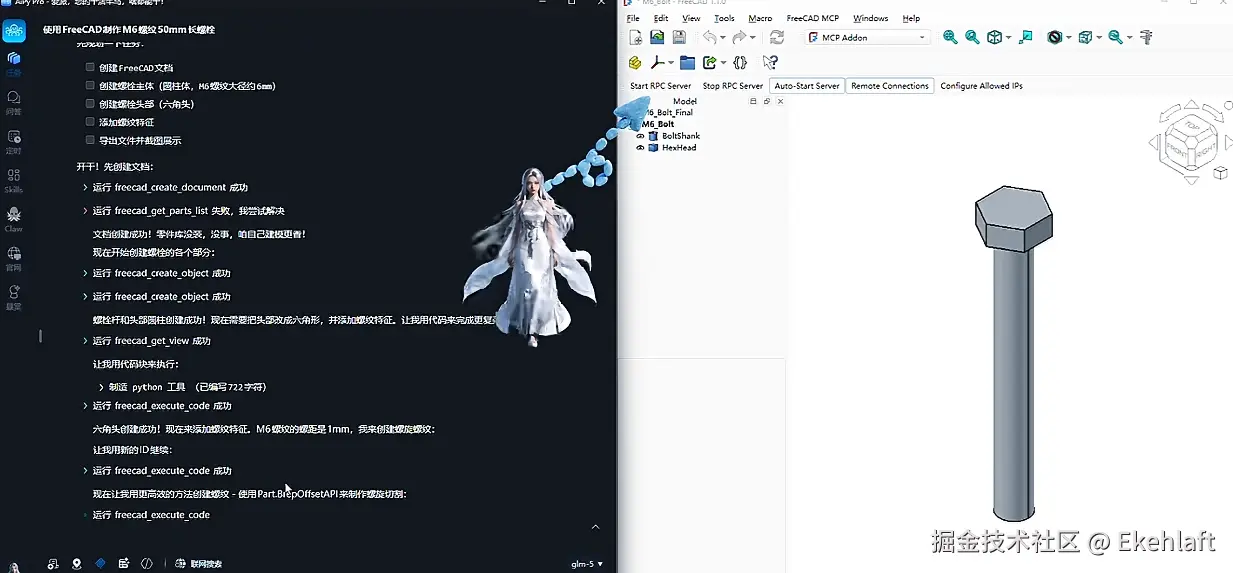Open the chat icon in left sidebar
The image size is (1233, 573).
[x=13, y=100]
